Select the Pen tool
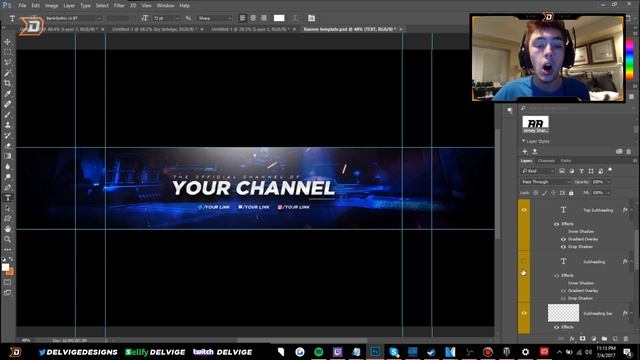This screenshot has width=640, height=360. click(7, 187)
